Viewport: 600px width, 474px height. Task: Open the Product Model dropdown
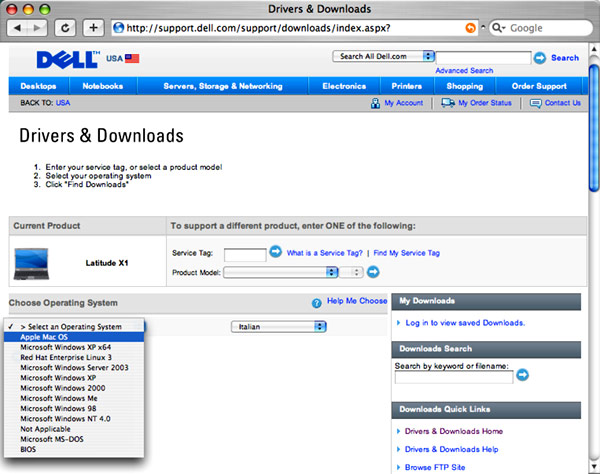(x=280, y=272)
